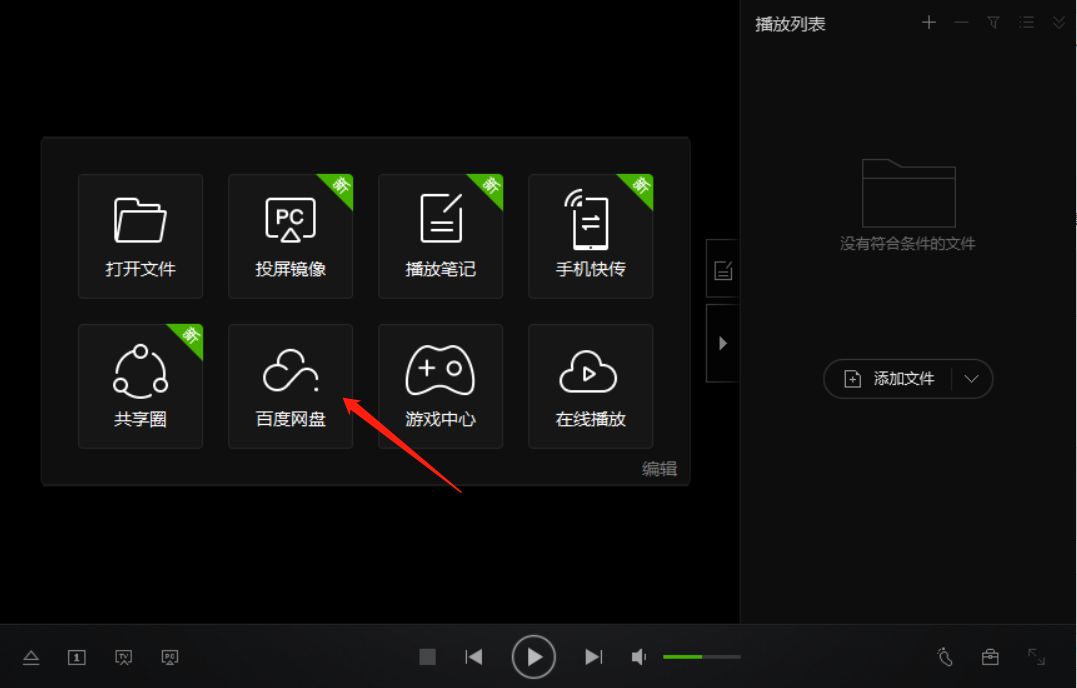Add item with playlist plus icon
This screenshot has height=688, width=1077.
pos(929,23)
